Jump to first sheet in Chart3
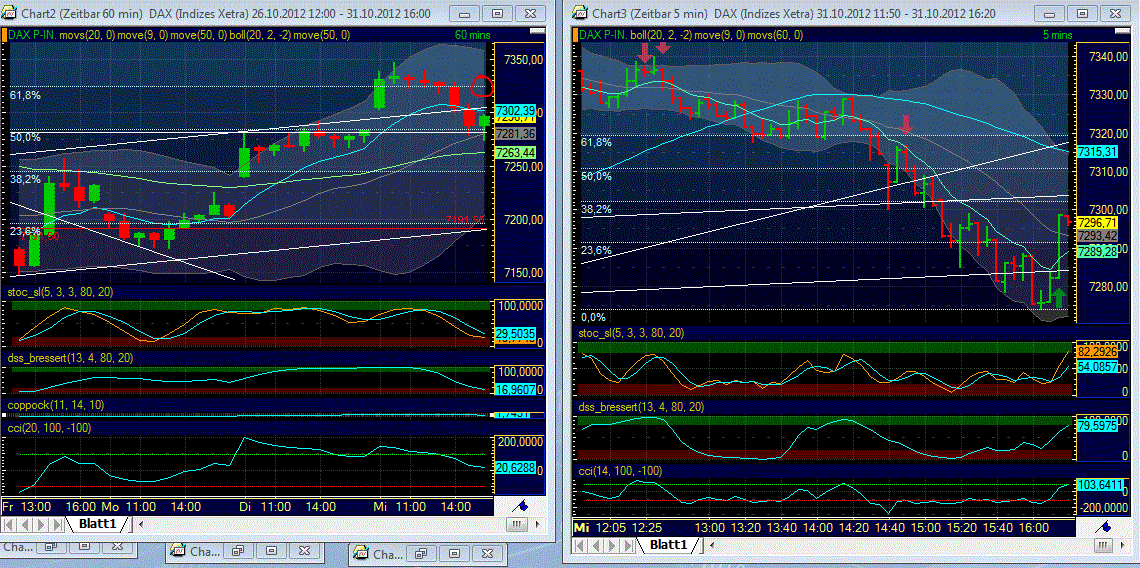The width and height of the screenshot is (1140, 568). pos(580,544)
